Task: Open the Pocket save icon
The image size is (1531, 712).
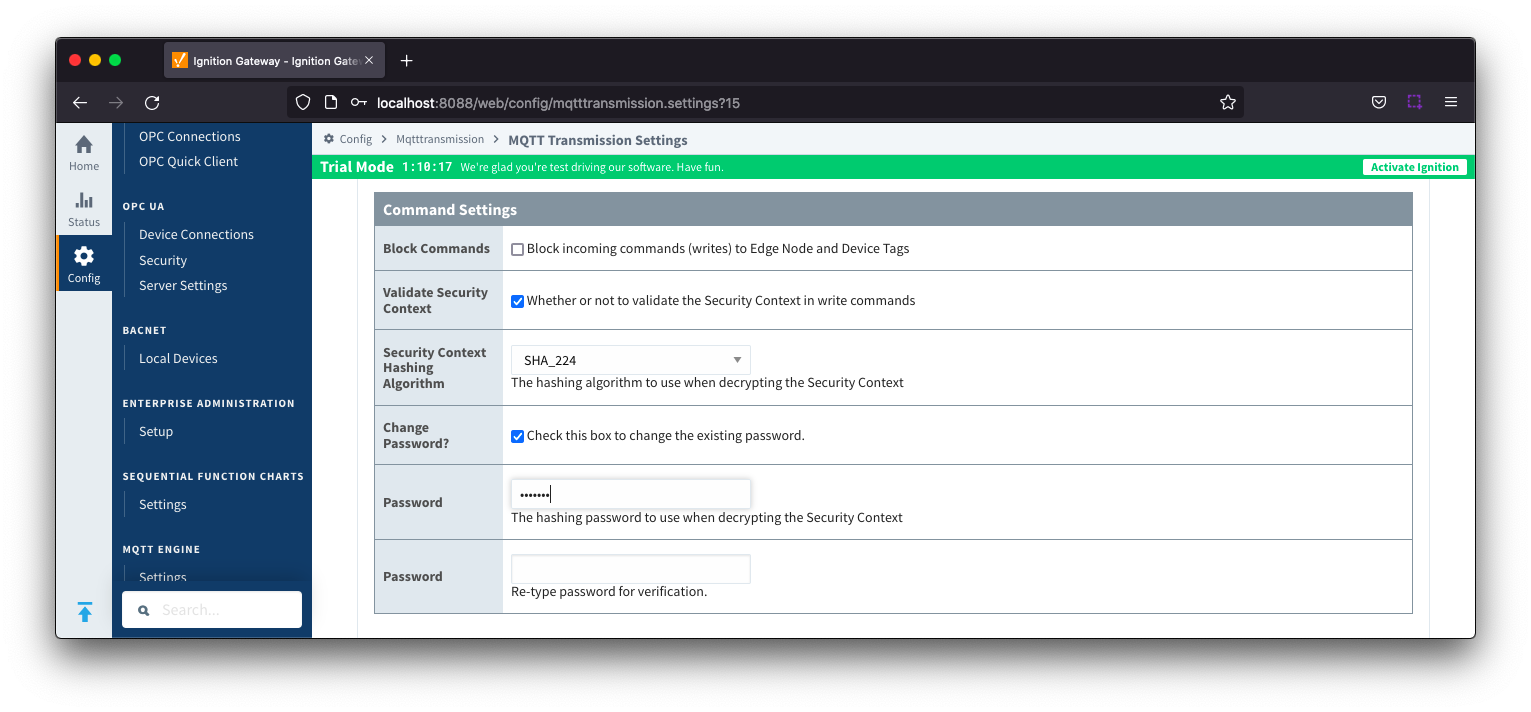Action: tap(1378, 102)
